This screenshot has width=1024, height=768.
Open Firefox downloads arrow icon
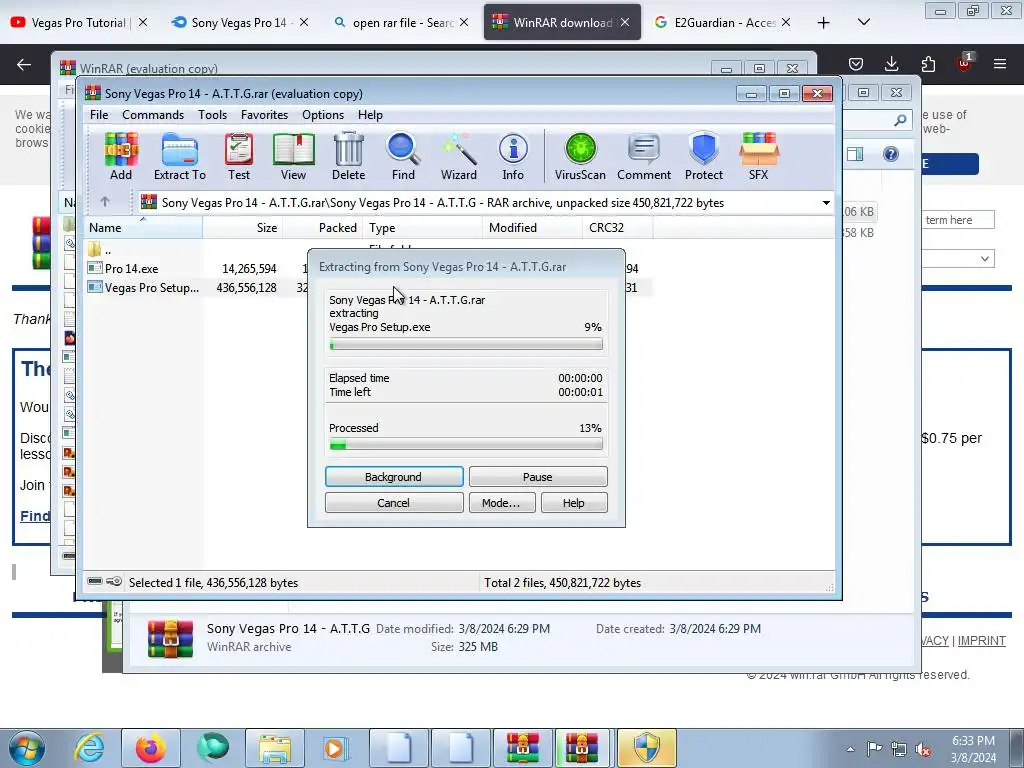coord(891,63)
